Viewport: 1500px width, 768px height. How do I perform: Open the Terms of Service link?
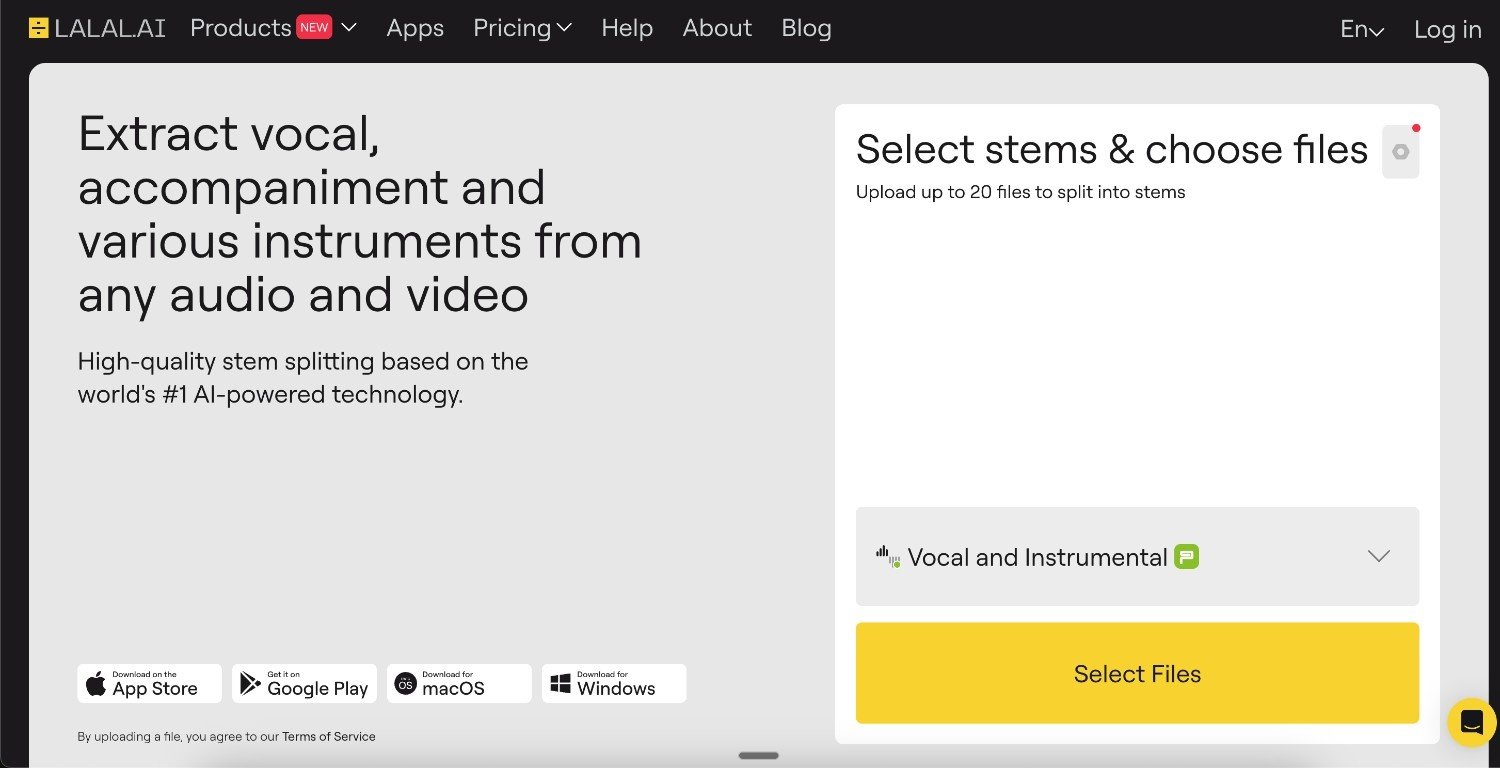pyautogui.click(x=328, y=737)
